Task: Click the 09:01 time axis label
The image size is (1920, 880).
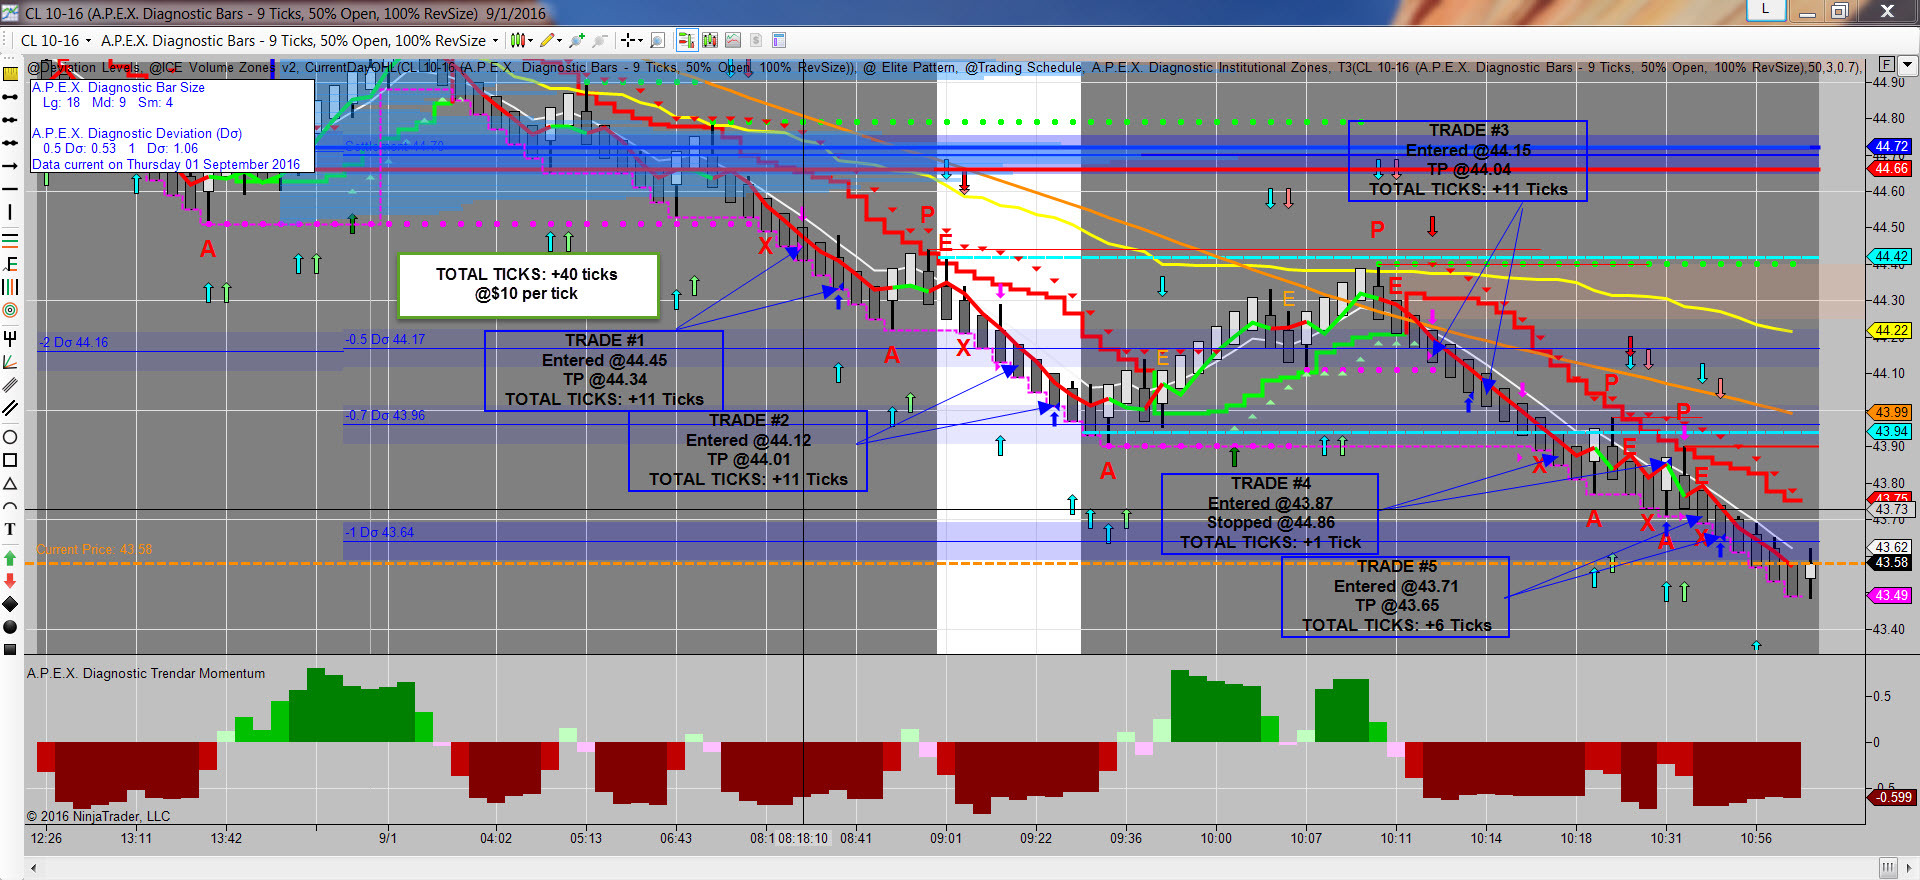Action: [x=946, y=838]
